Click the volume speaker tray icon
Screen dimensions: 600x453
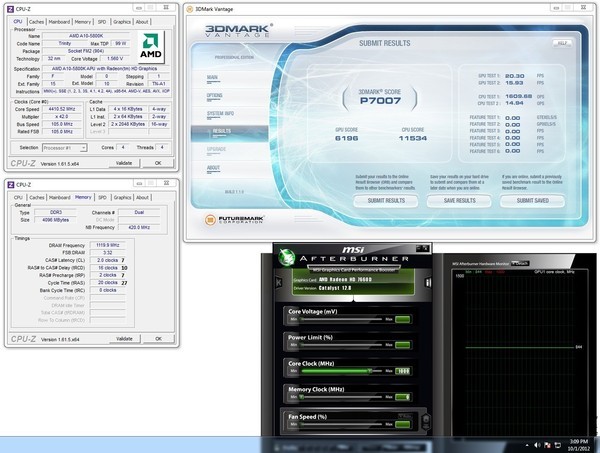537,445
